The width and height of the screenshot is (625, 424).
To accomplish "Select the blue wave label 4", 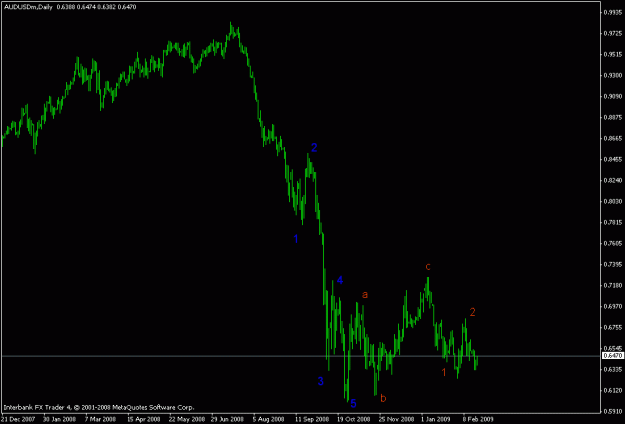I will 340,280.
